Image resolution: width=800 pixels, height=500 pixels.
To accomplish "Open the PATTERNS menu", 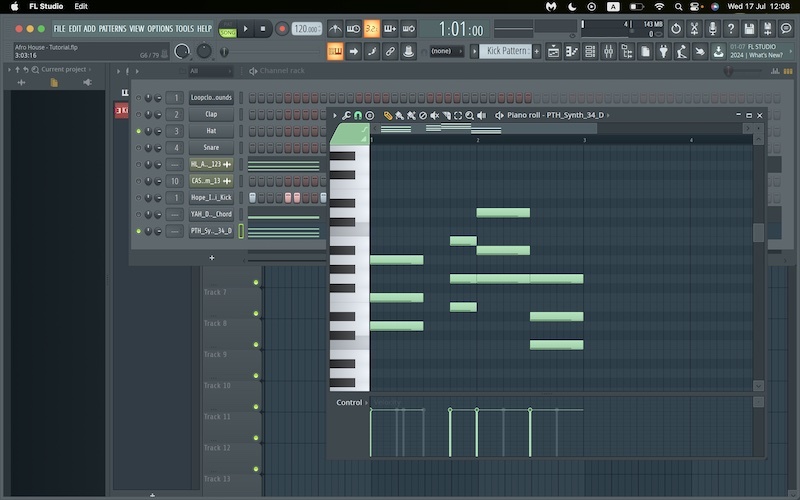I will coord(112,29).
